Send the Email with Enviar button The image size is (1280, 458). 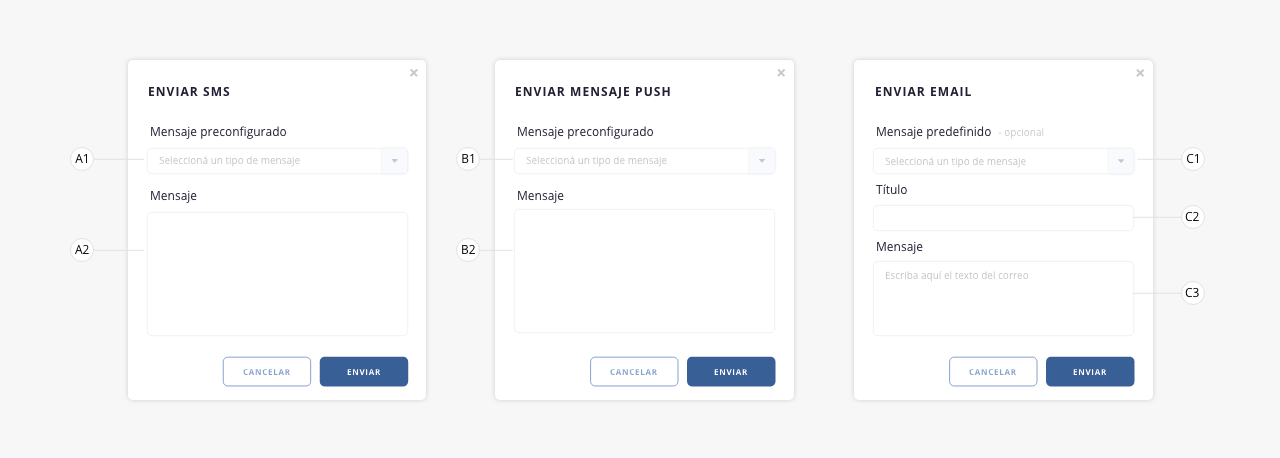[1090, 371]
